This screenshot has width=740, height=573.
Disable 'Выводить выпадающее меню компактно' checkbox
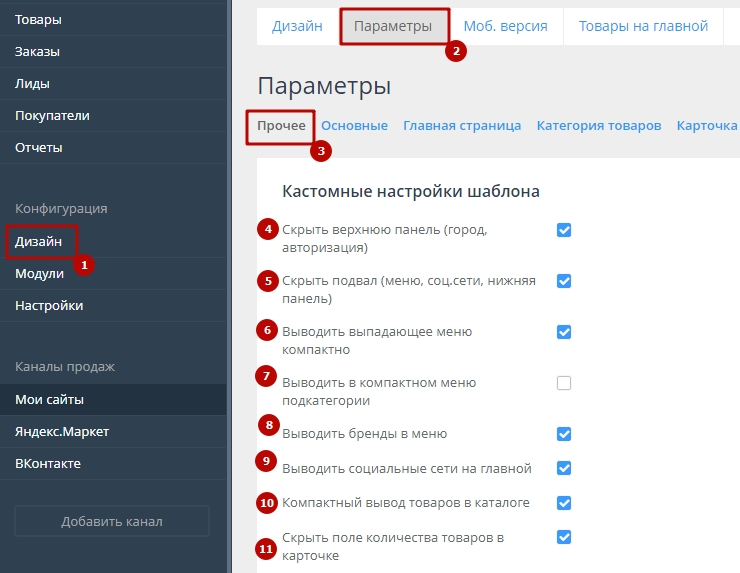point(564,332)
